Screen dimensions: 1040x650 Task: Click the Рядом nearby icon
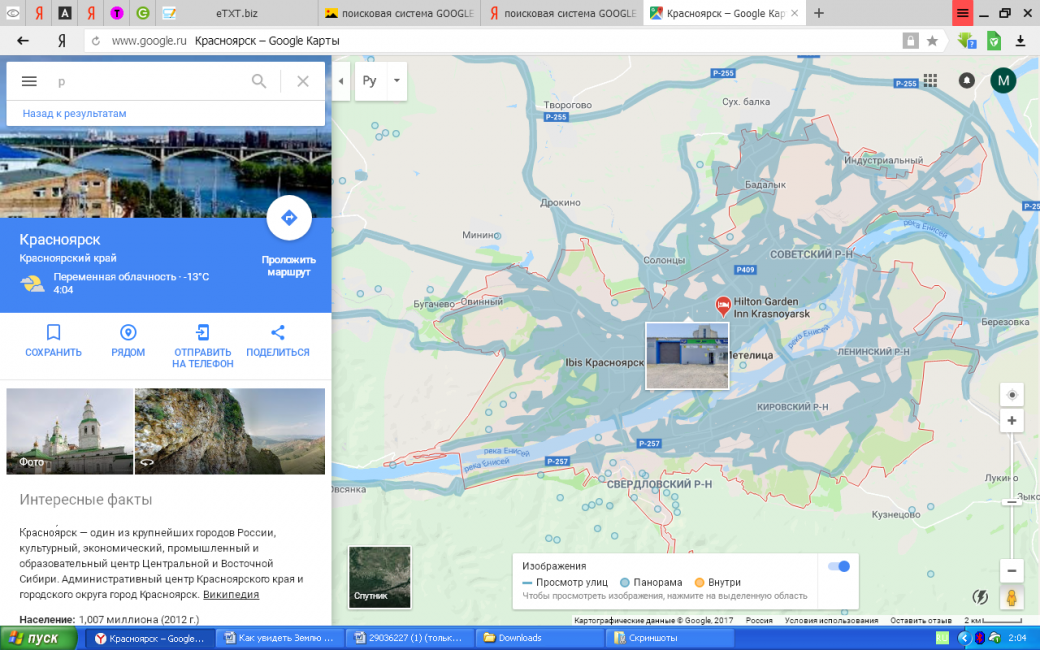(x=128, y=333)
